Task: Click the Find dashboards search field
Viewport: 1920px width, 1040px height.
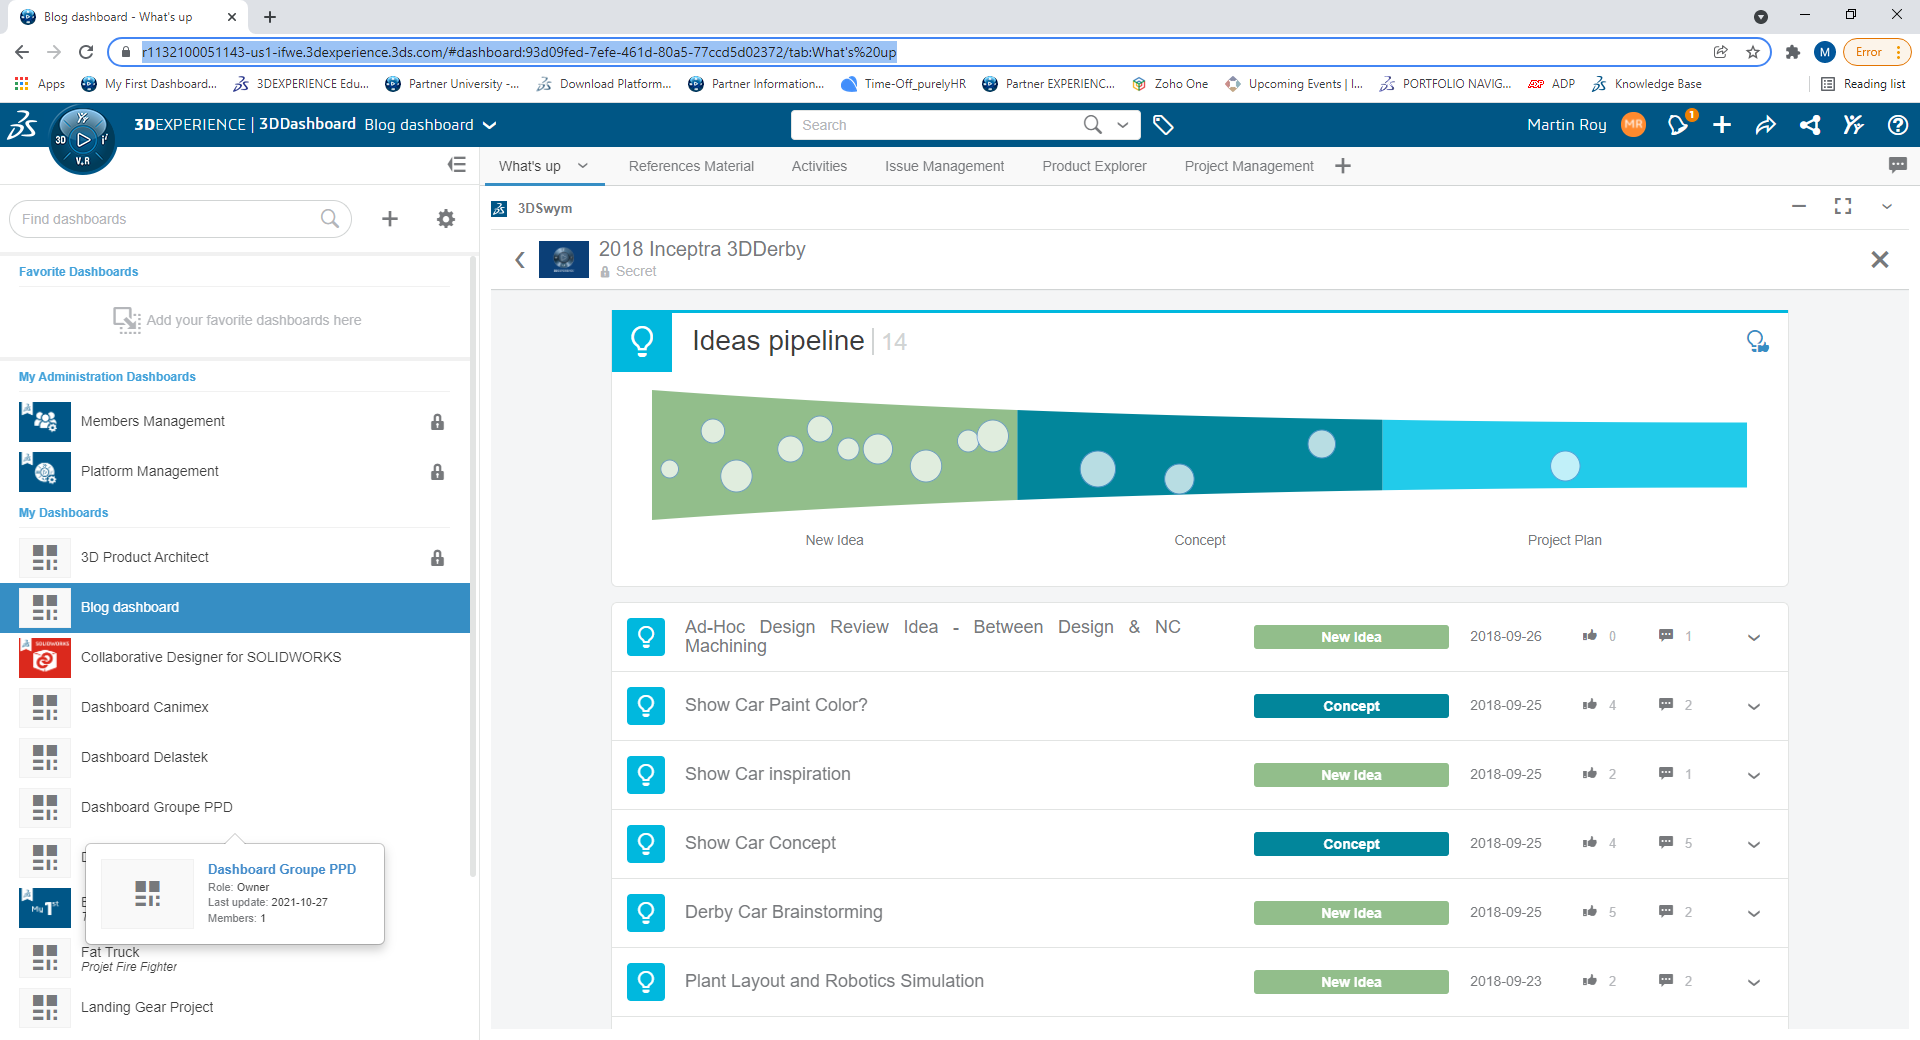Action: point(165,219)
